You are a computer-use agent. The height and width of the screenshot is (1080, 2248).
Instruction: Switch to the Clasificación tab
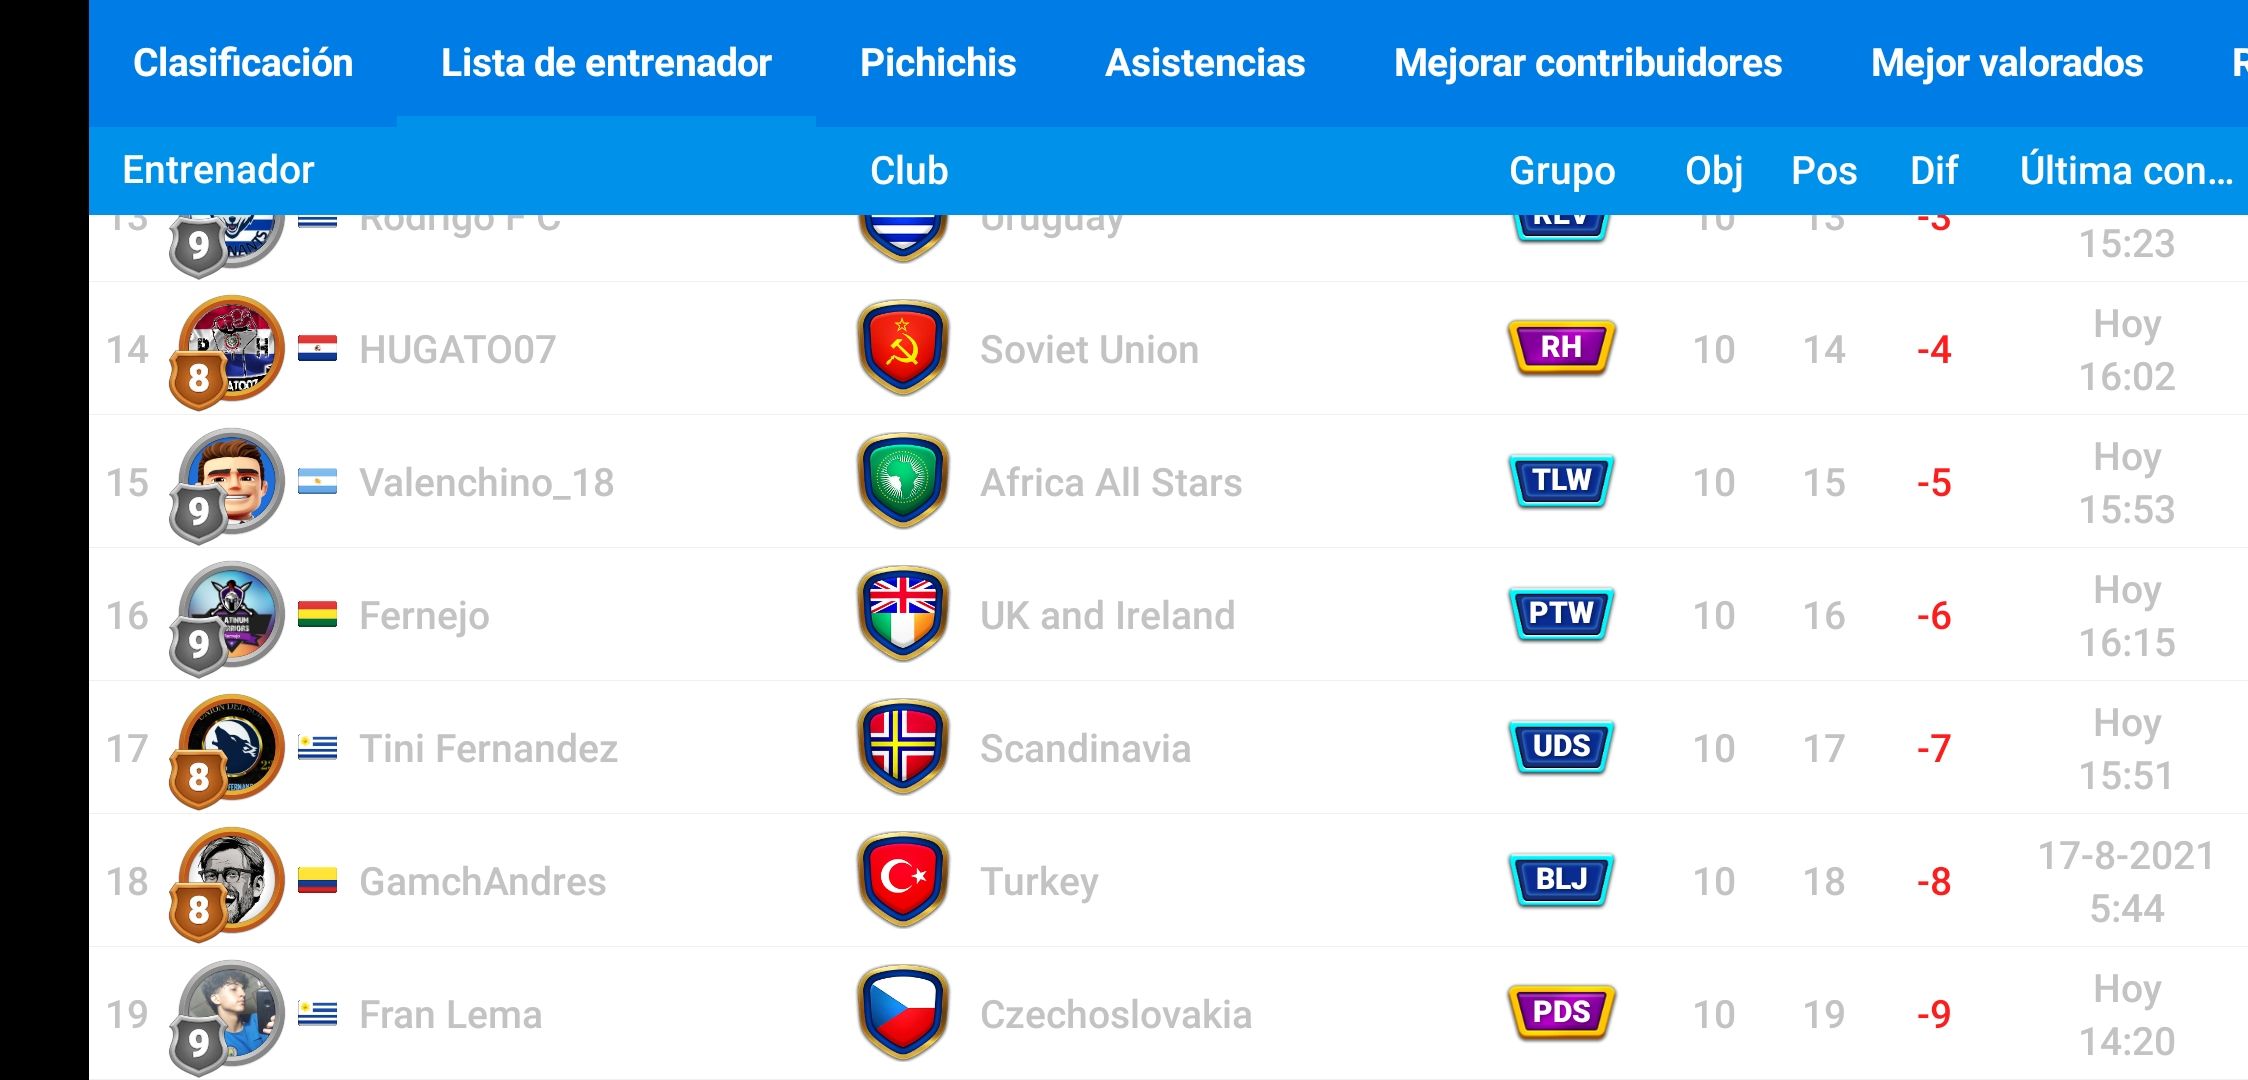243,63
